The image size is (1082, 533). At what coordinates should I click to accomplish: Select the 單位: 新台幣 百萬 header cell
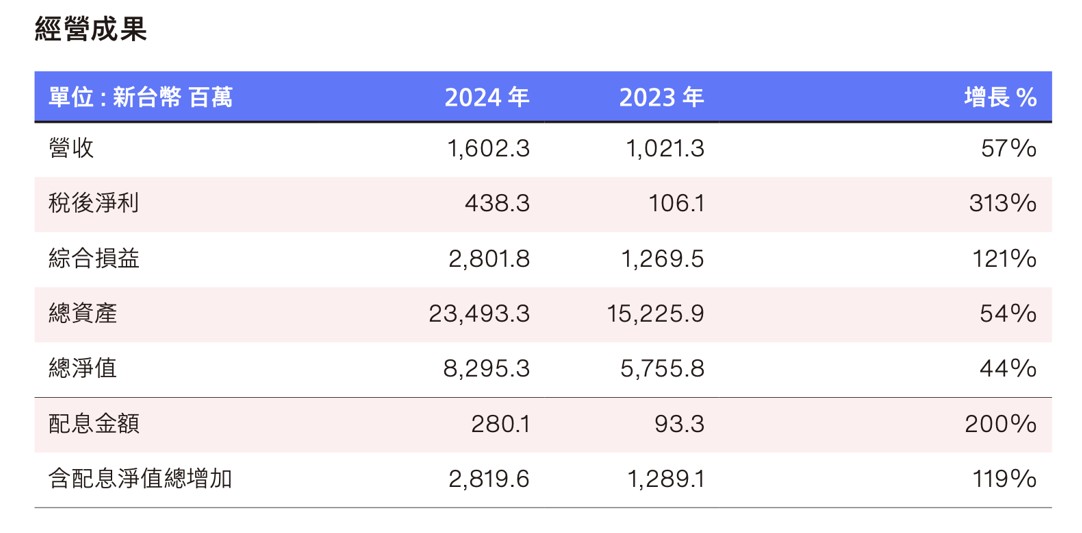pos(141,97)
